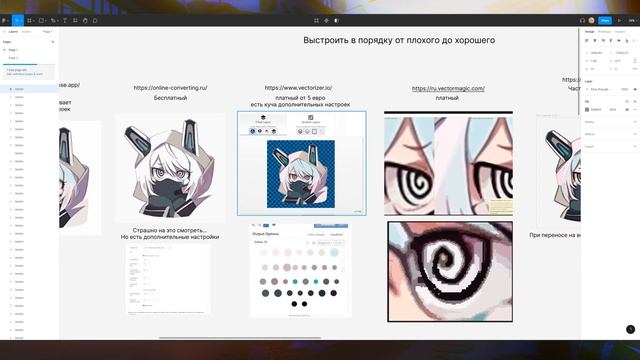Select the Hand tool
The image size is (640, 360).
coord(85,20)
